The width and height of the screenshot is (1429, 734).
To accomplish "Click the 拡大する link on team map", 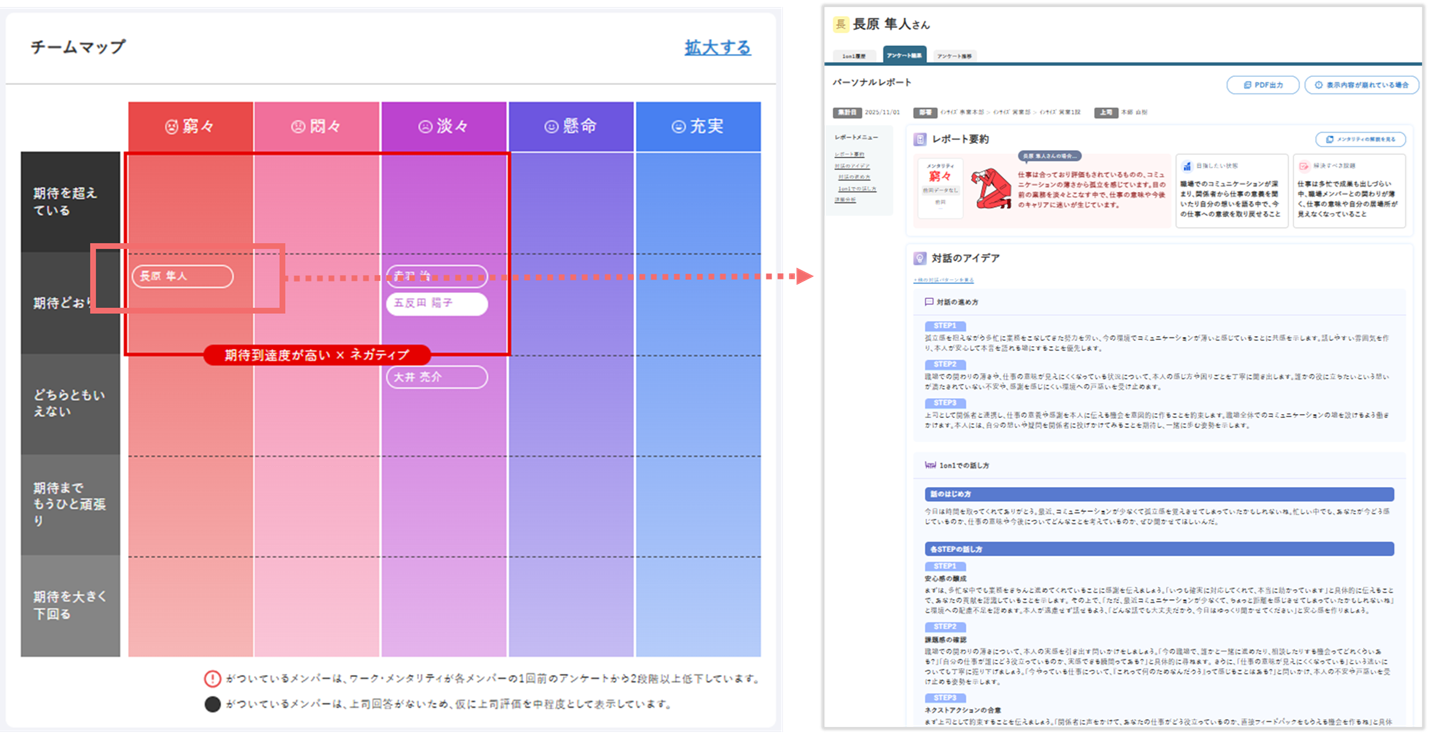I will [x=717, y=47].
